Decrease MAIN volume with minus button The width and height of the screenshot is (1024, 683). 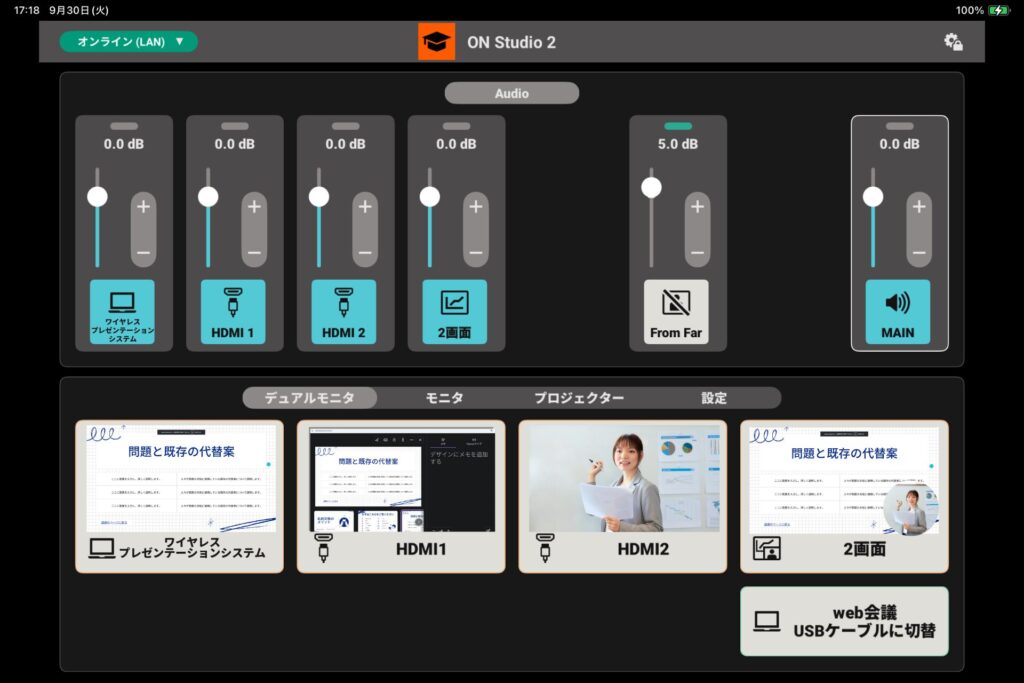coord(918,251)
